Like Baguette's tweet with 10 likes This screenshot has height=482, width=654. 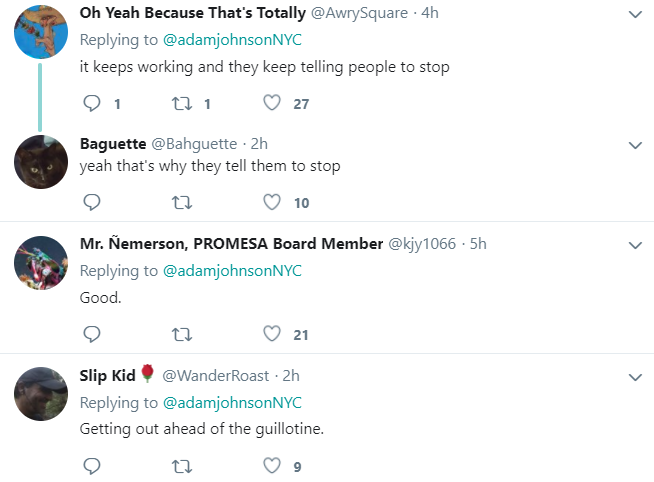[x=272, y=202]
